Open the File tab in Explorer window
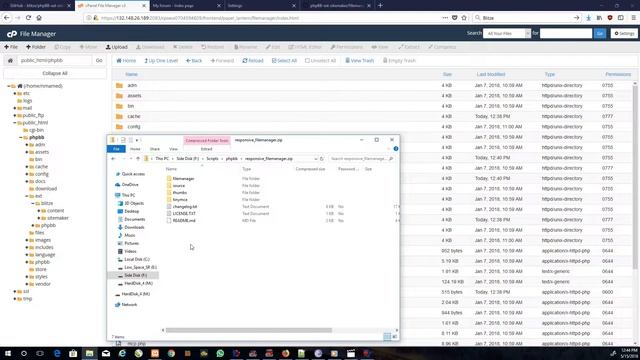640x360 pixels. click(x=116, y=149)
